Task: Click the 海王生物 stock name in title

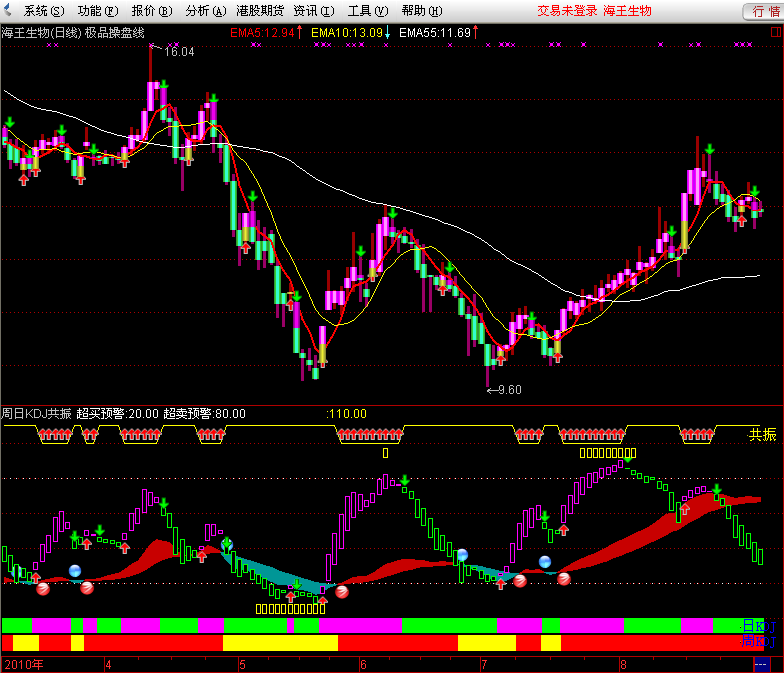Action: pyautogui.click(x=627, y=11)
